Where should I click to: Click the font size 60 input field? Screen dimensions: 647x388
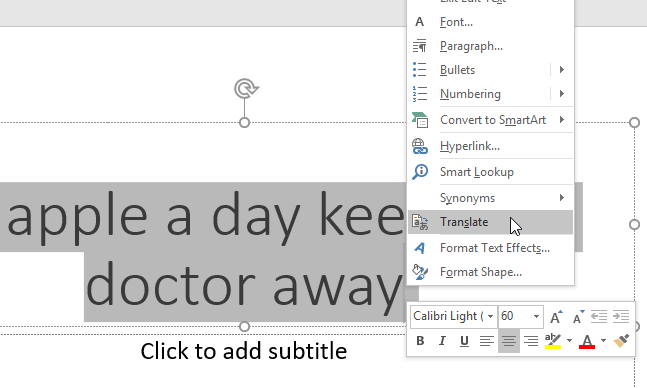point(514,317)
